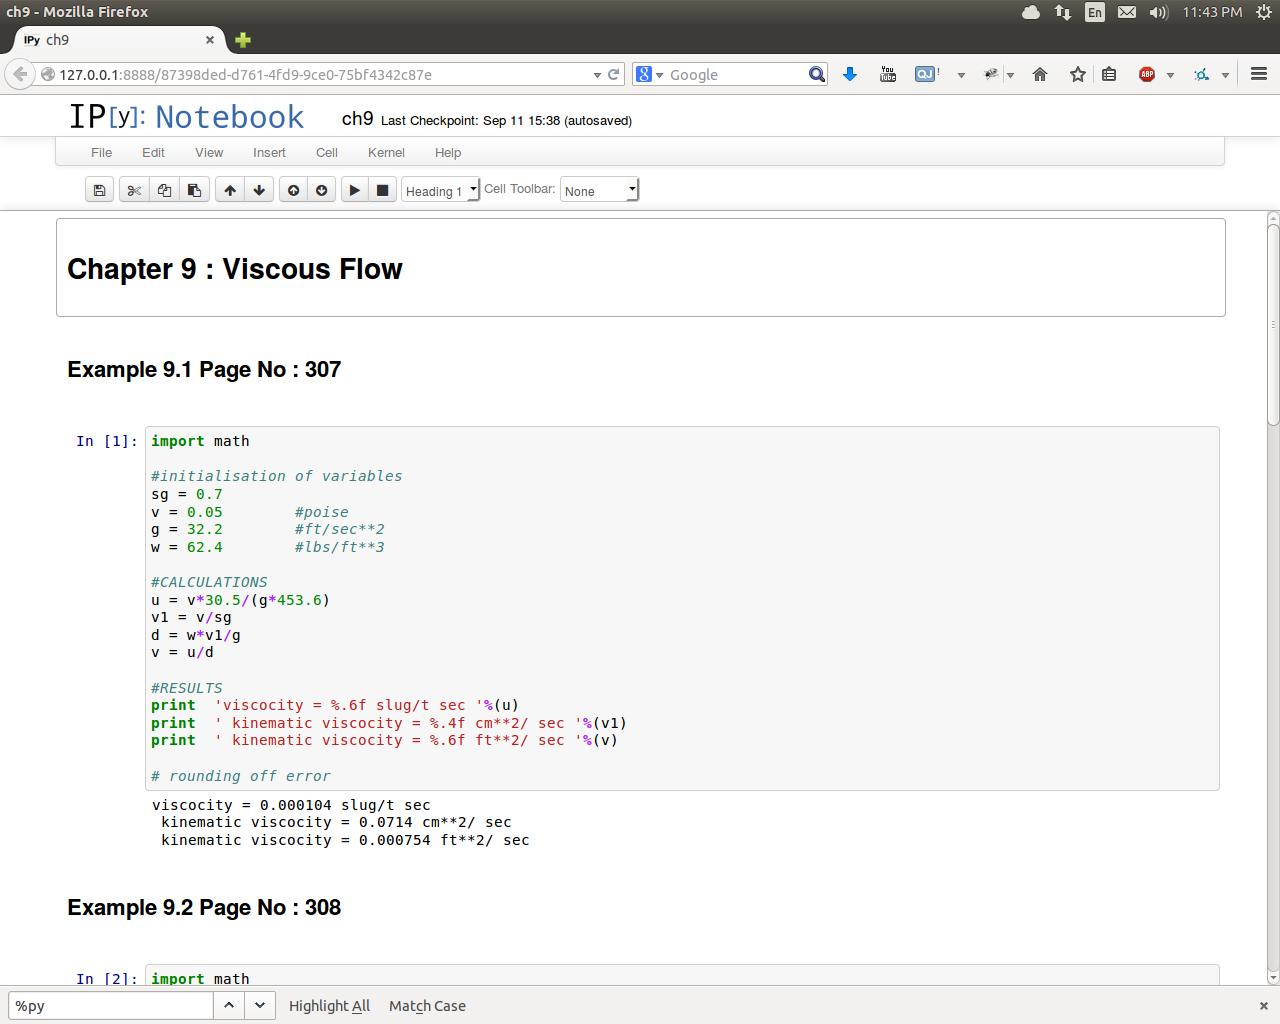Open the Heading 1 cell type dropdown
The height and width of the screenshot is (1024, 1280).
point(440,190)
